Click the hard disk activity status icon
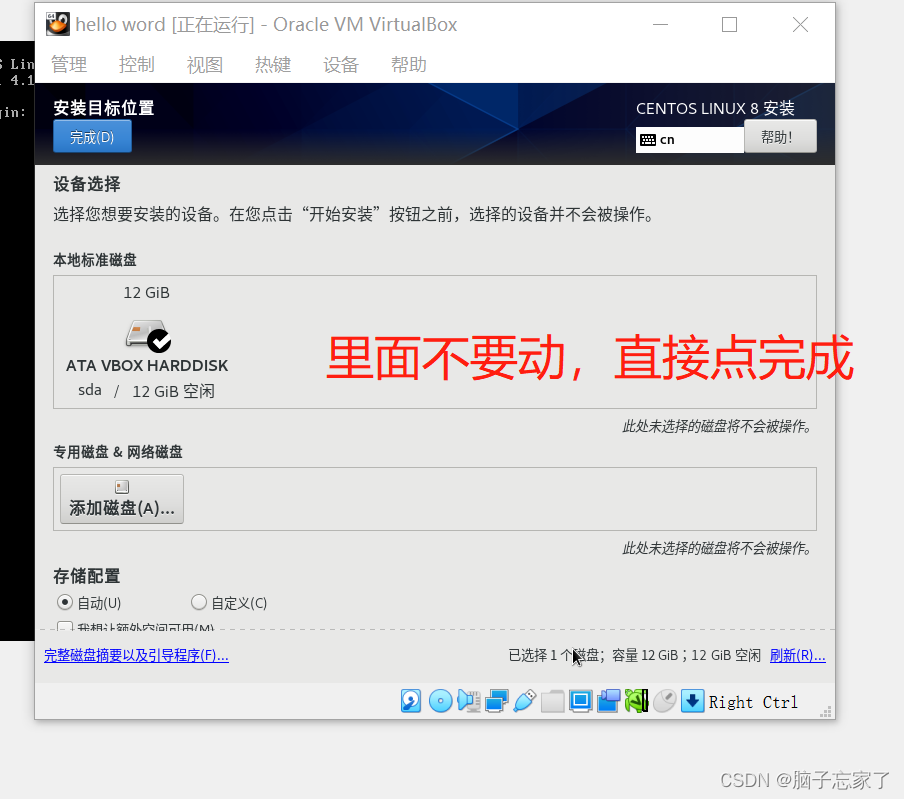 [x=411, y=701]
